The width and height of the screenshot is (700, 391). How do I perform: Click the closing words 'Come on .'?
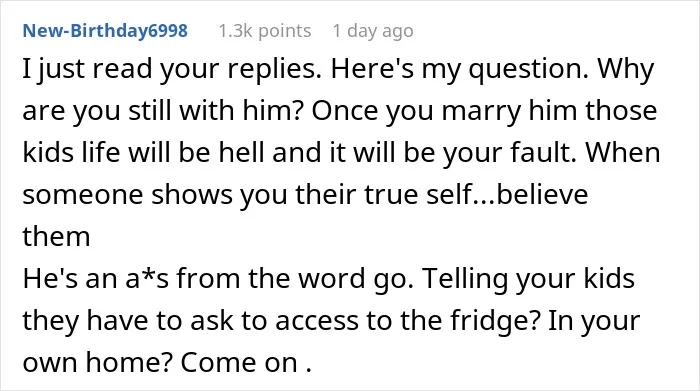246,362
